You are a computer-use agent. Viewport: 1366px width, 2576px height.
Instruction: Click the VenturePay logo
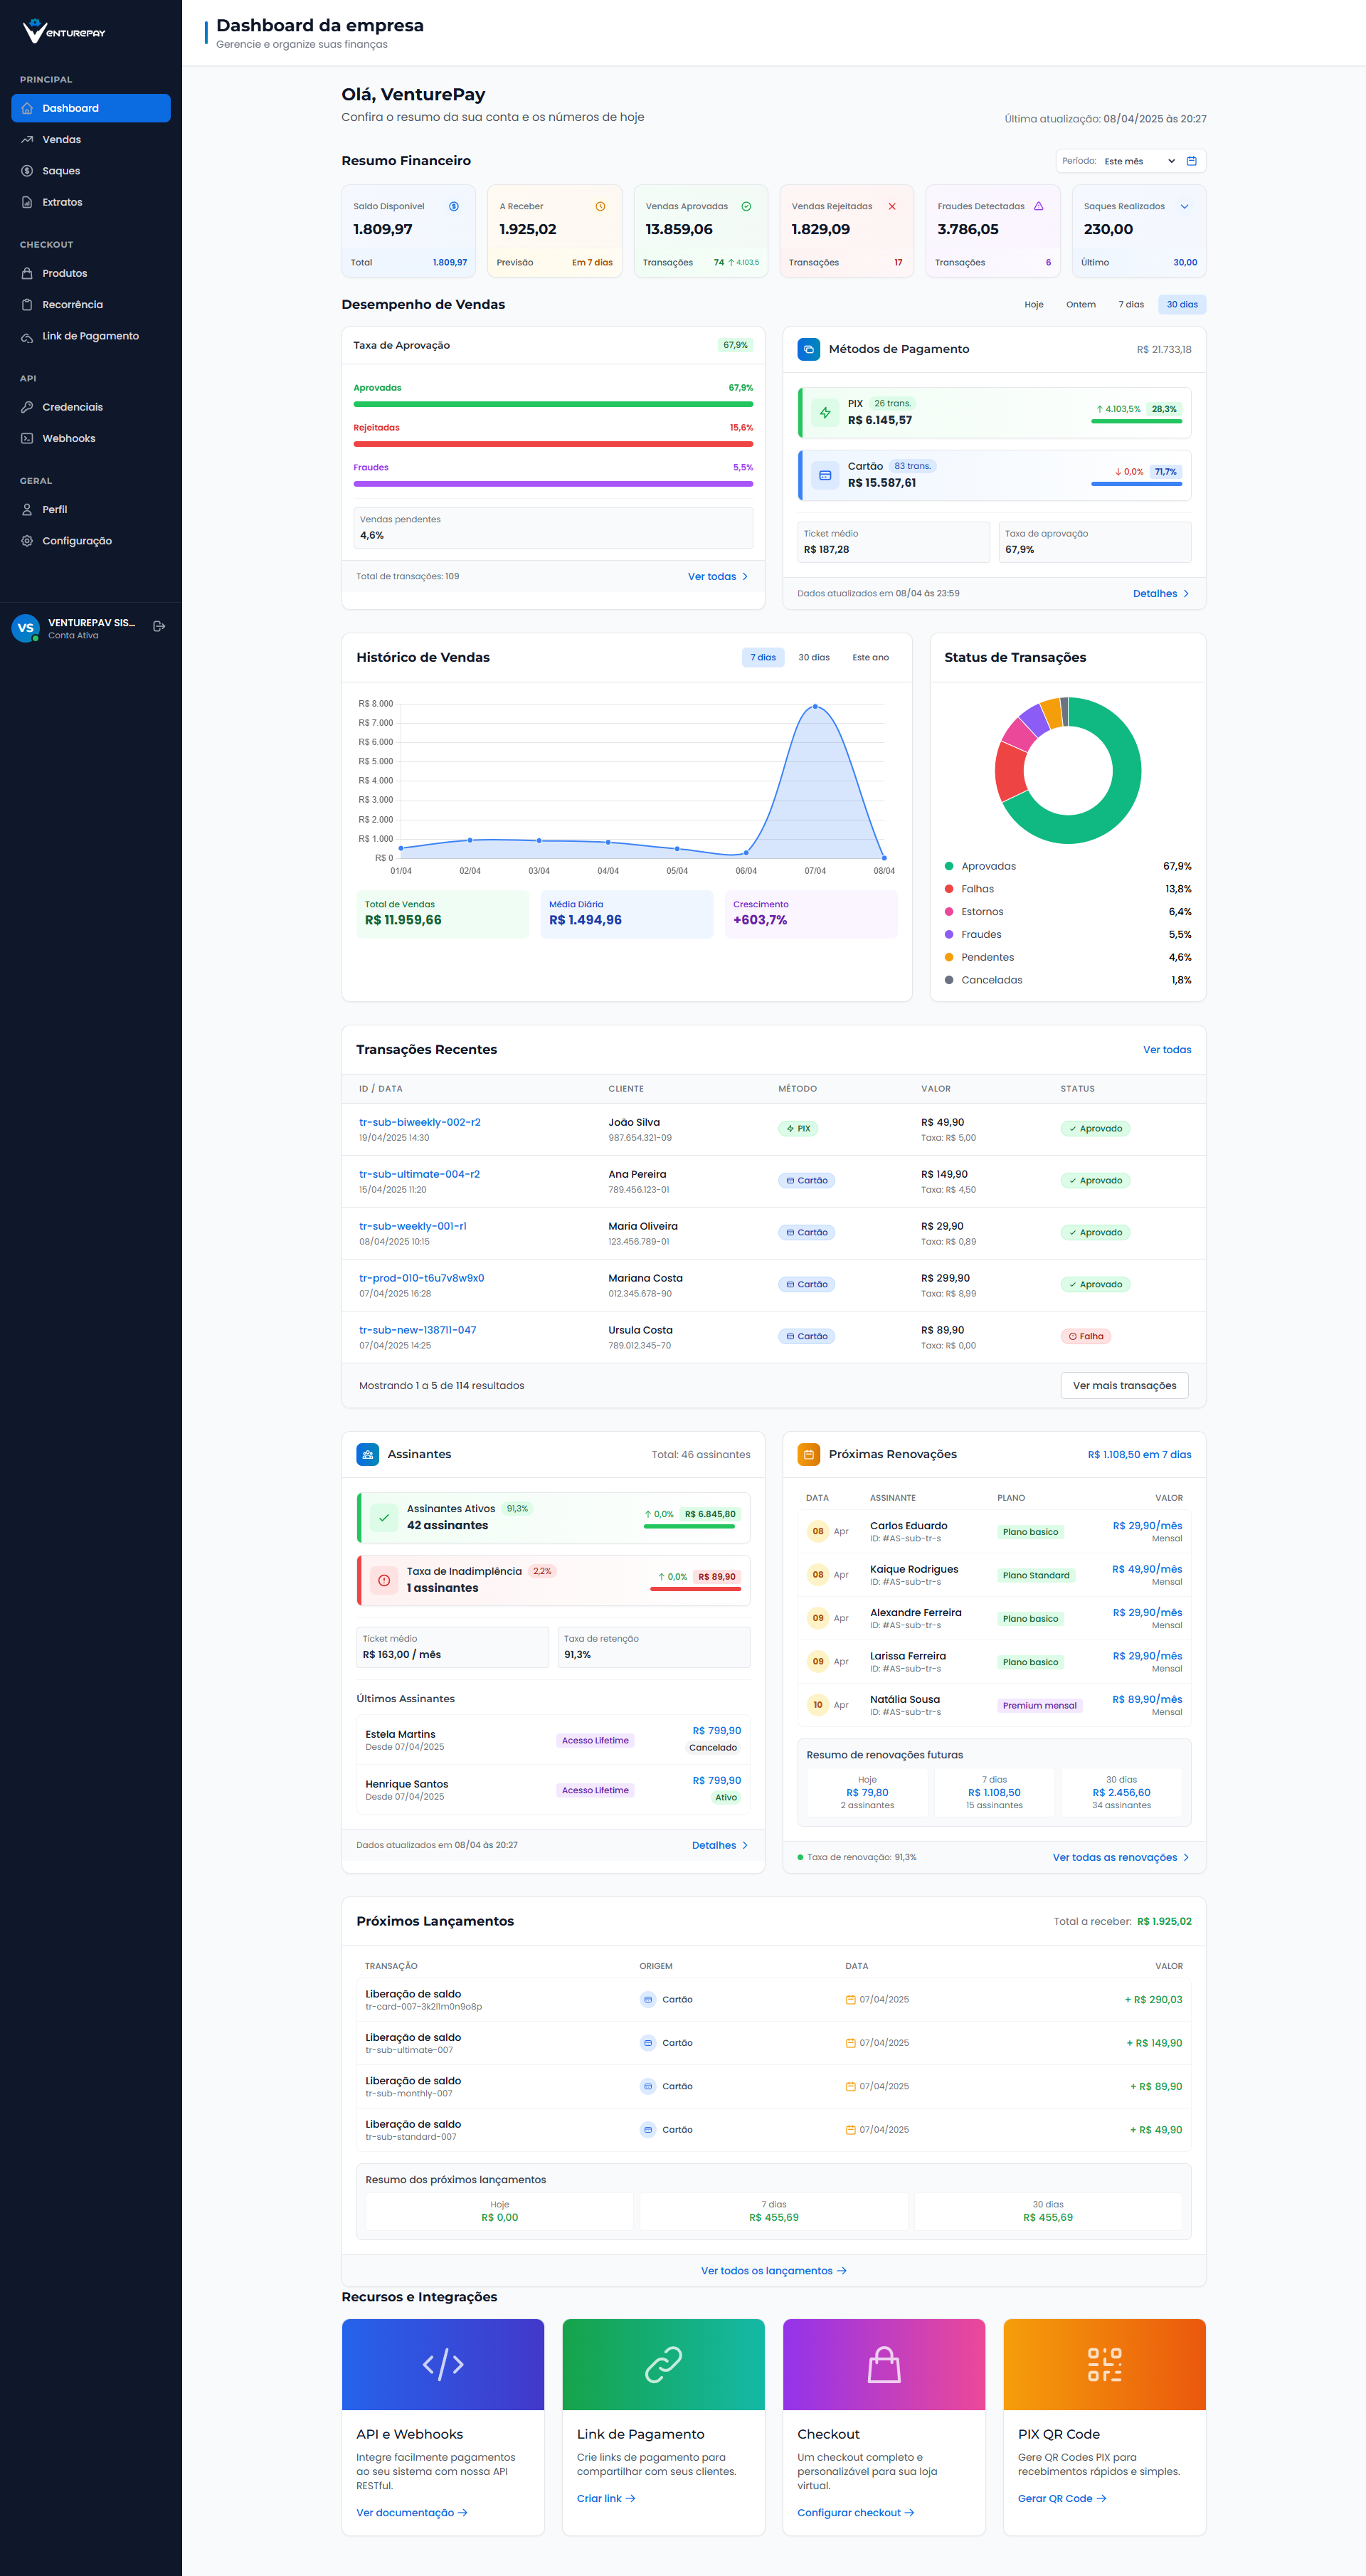[64, 31]
